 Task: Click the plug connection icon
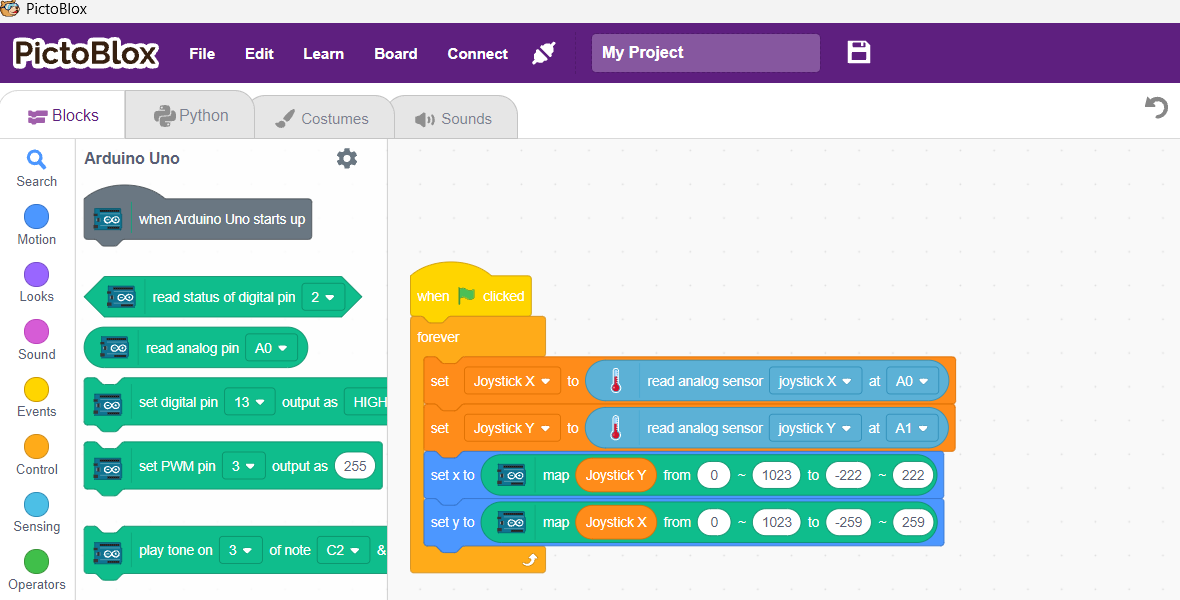coord(543,53)
